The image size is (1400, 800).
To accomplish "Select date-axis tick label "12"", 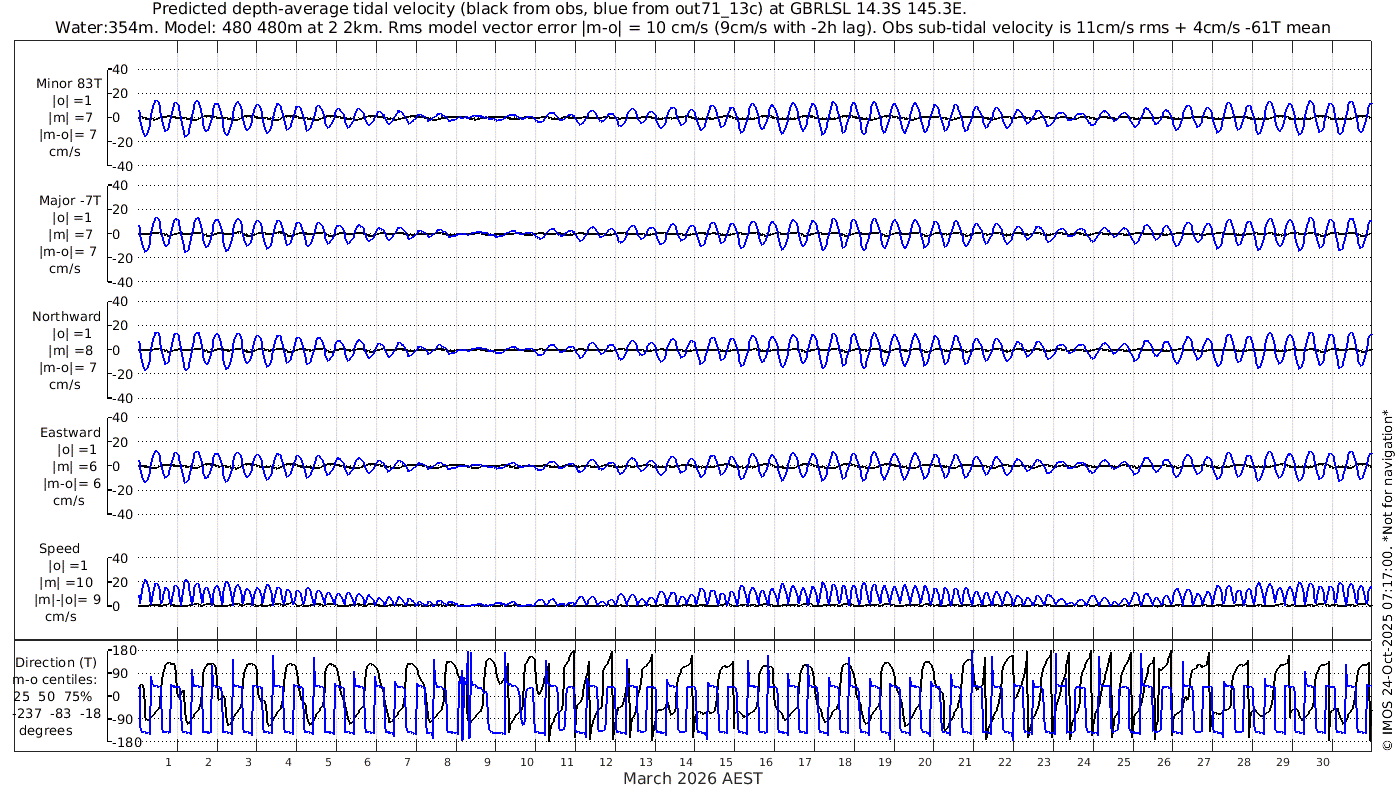I will click(x=607, y=762).
